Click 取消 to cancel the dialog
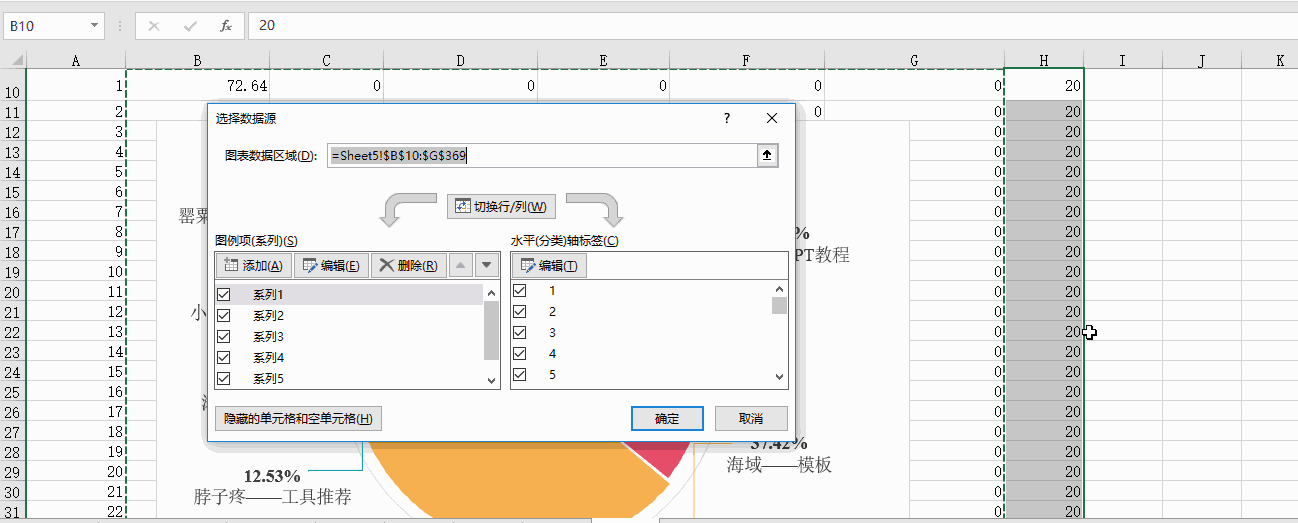1298x523 pixels. (x=751, y=418)
